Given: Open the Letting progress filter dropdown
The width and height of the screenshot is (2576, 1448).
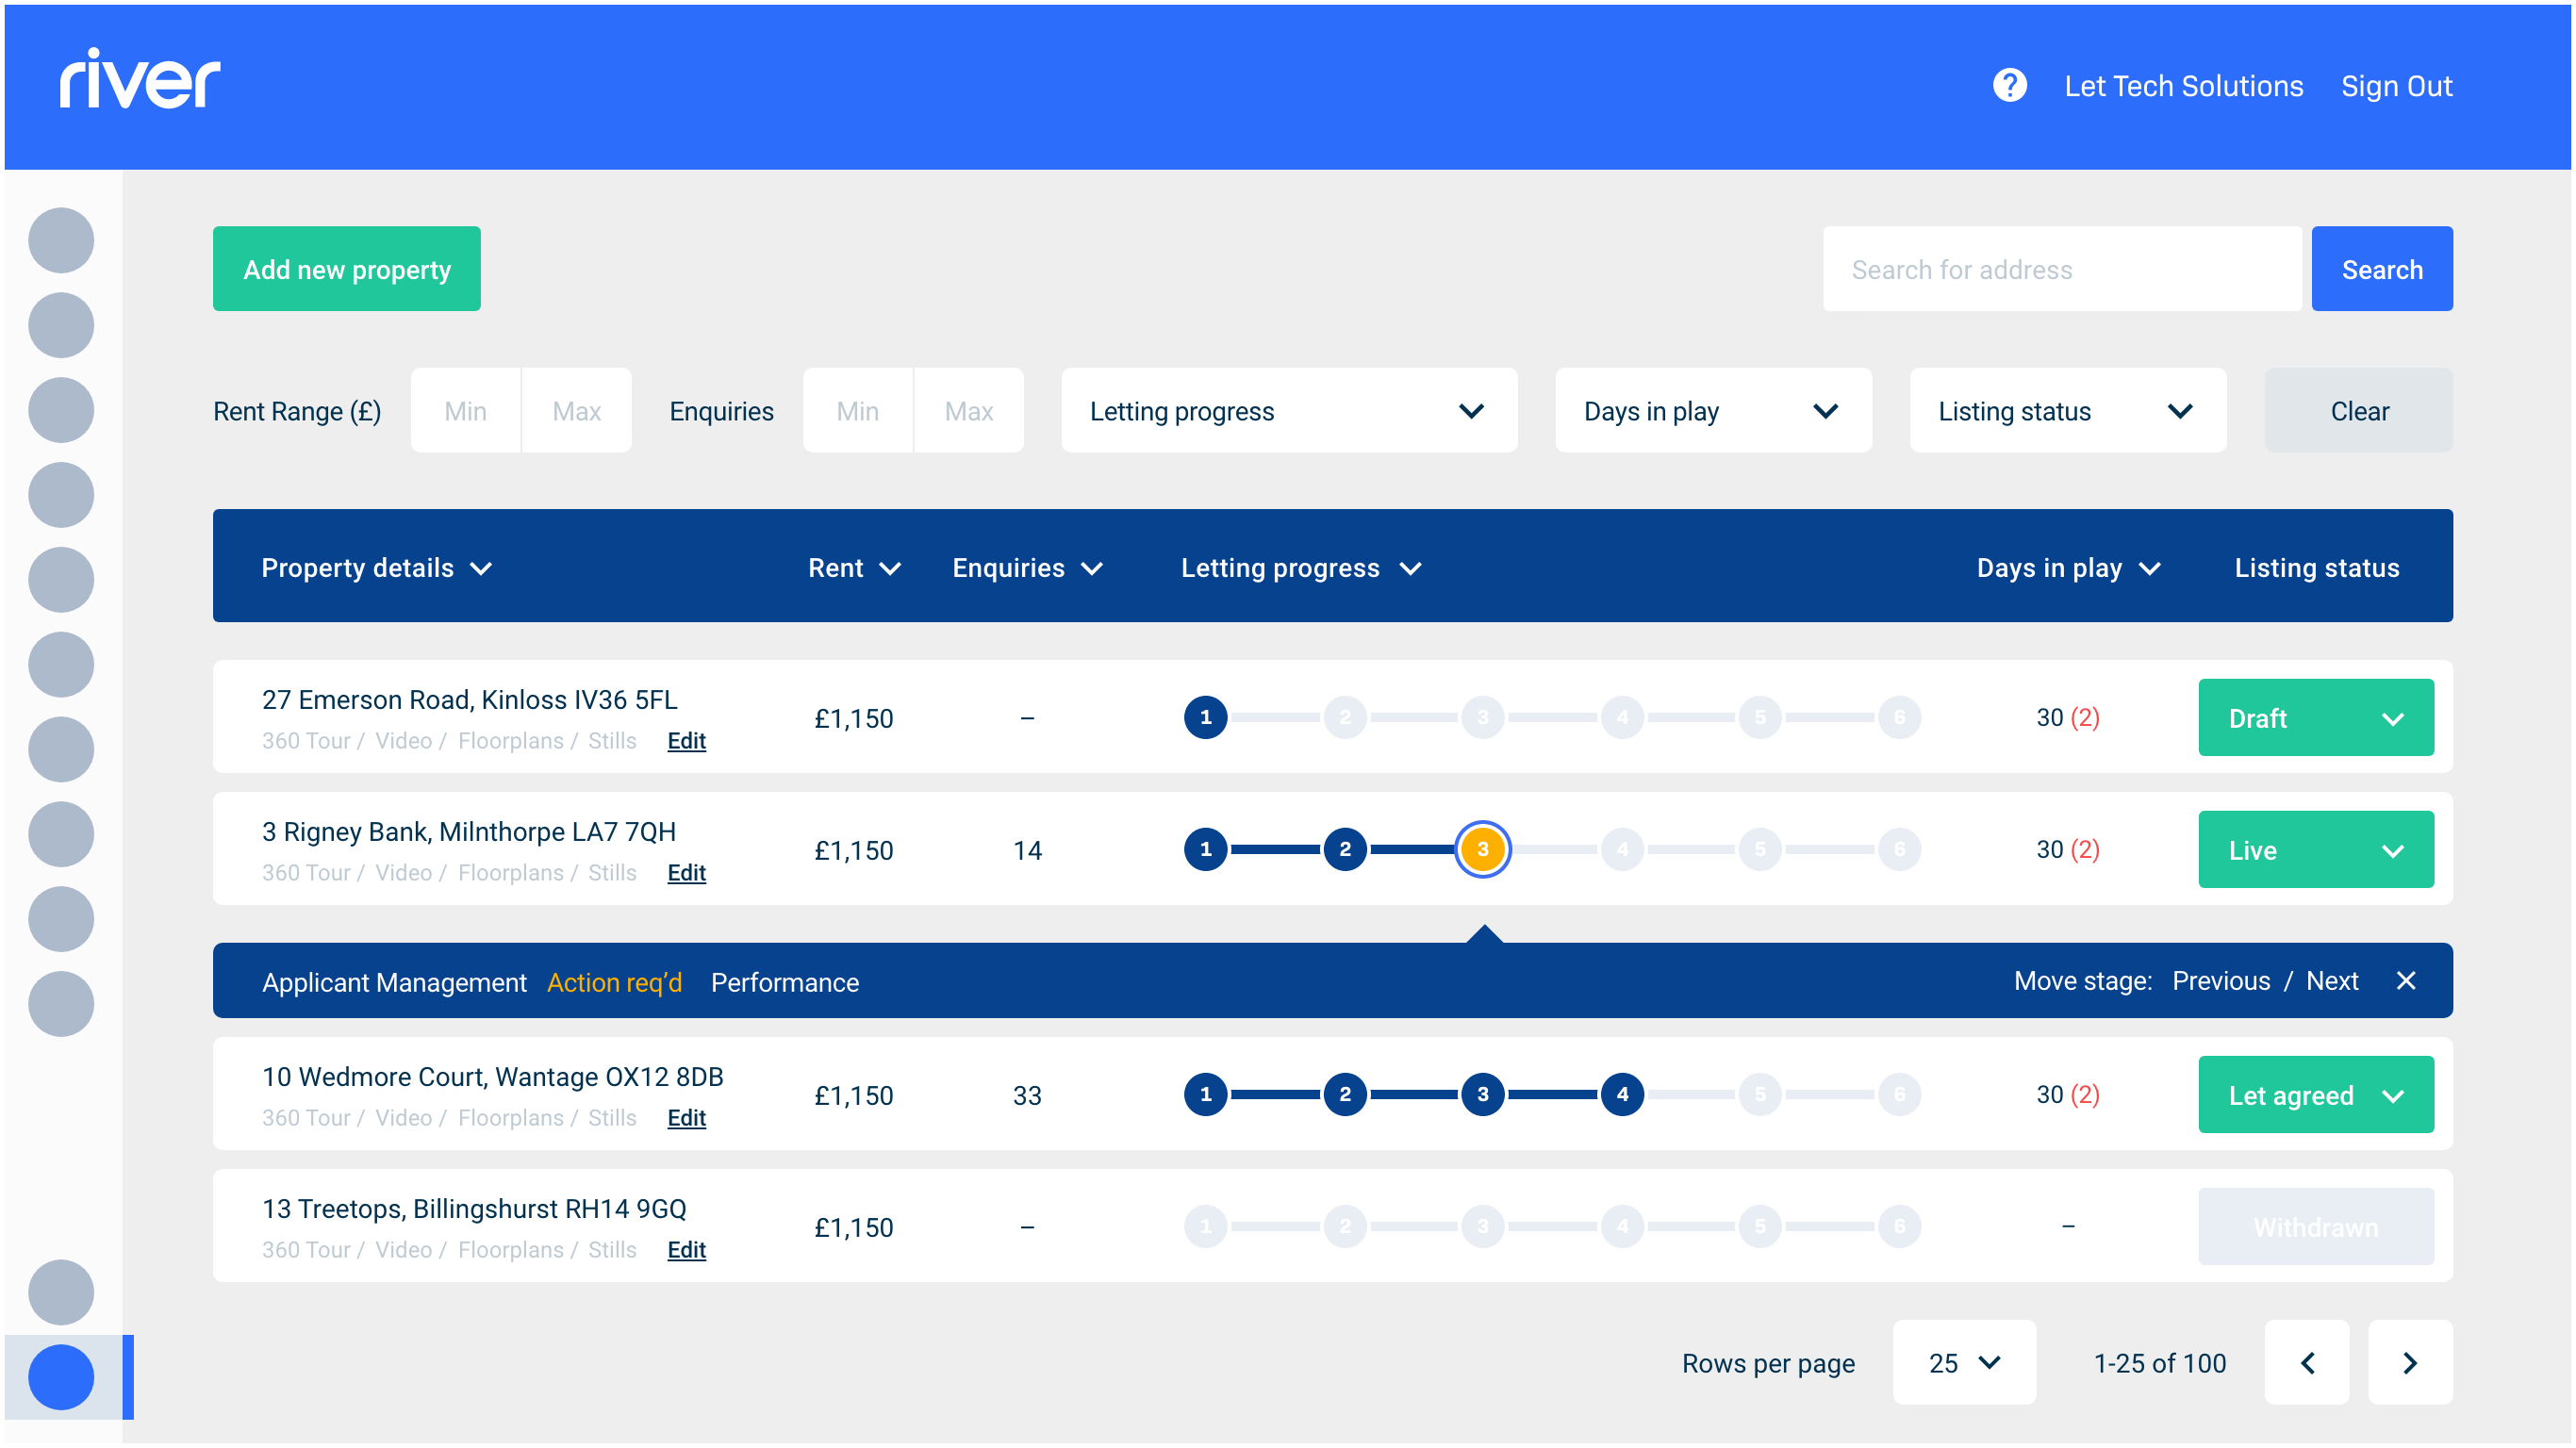Looking at the screenshot, I should tap(1288, 410).
